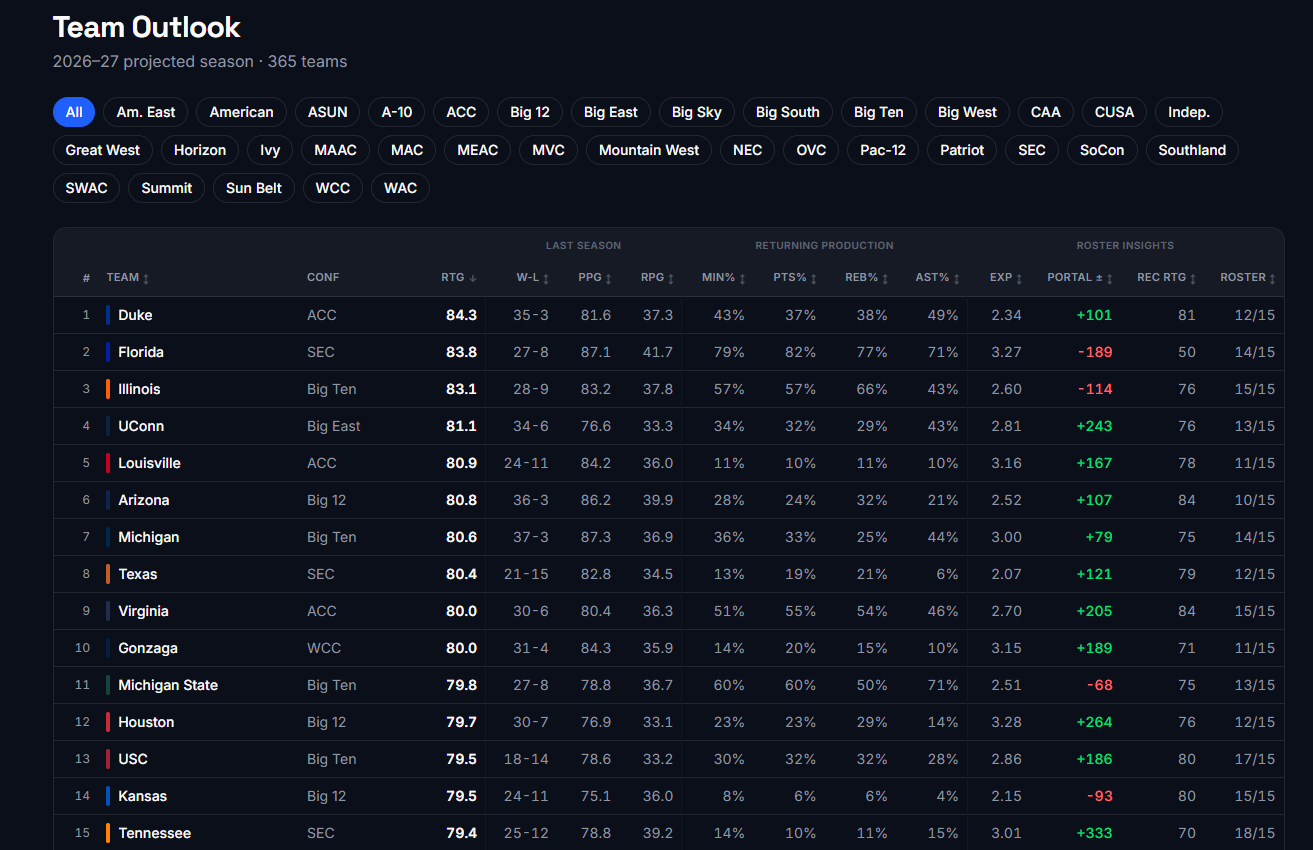Open the Duke team row

(669, 315)
